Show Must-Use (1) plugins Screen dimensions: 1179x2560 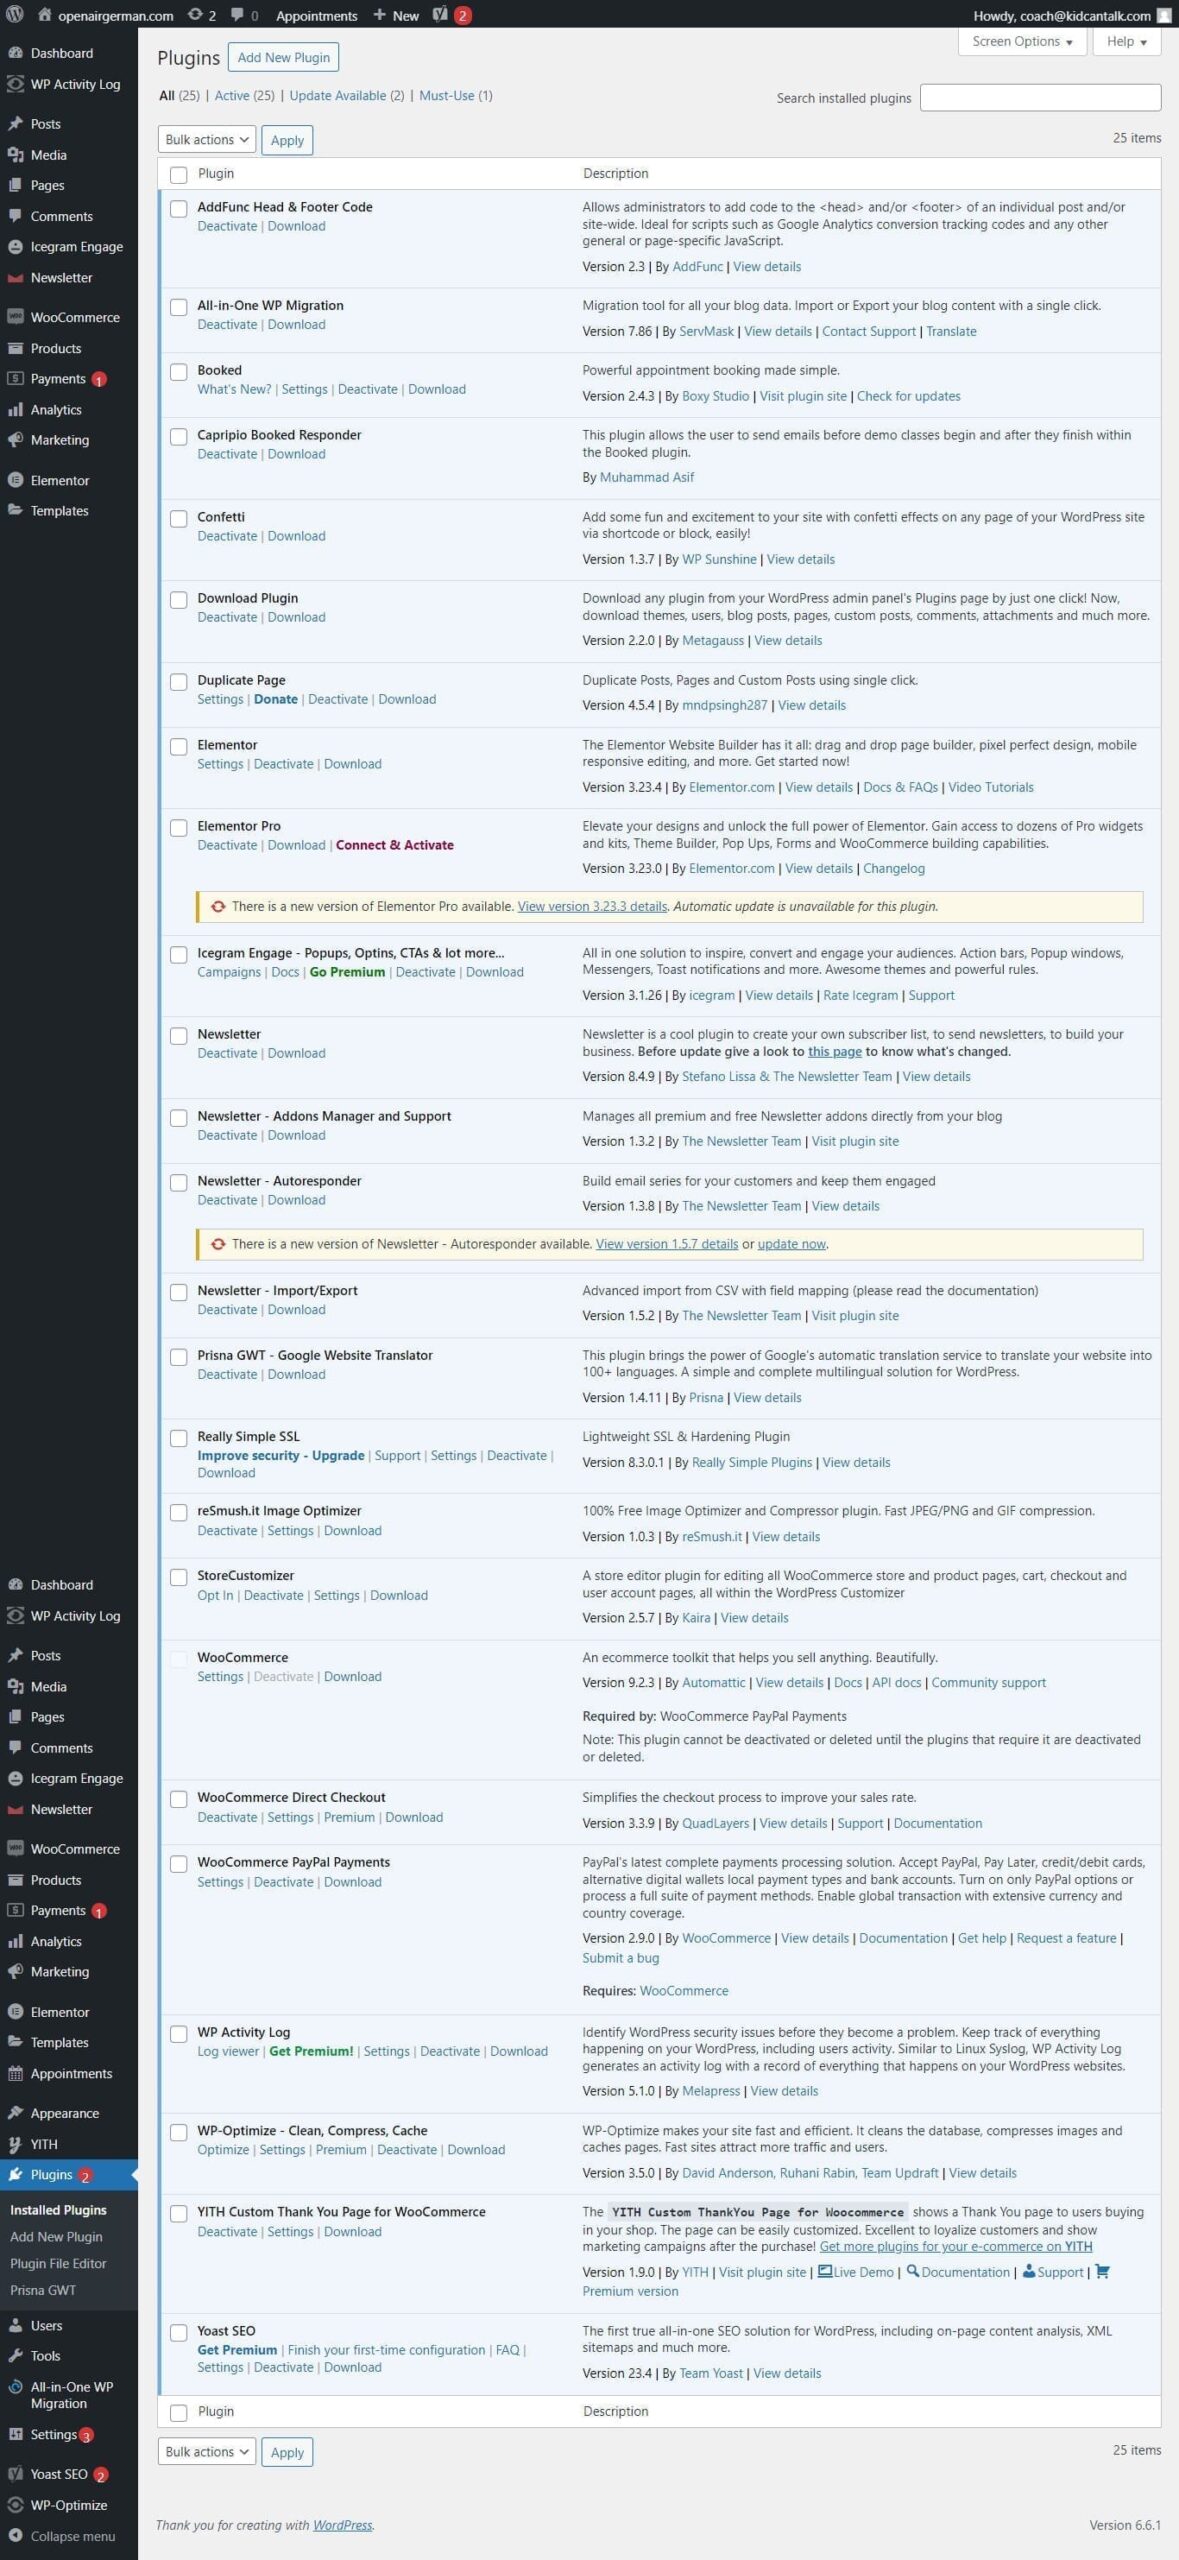tap(455, 96)
